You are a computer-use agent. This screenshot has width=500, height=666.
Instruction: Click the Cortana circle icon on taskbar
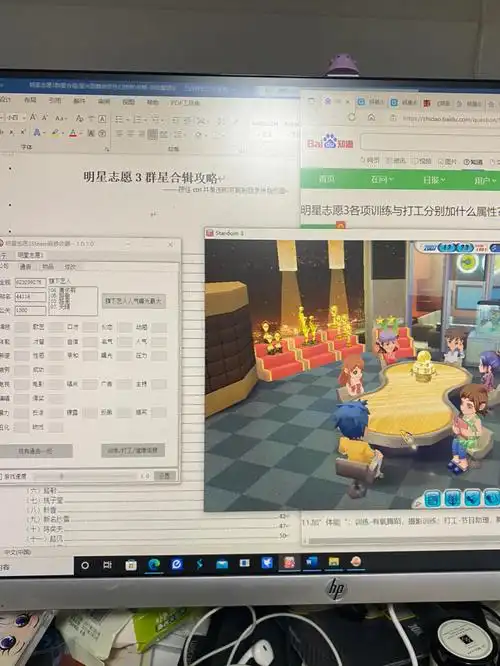click(x=85, y=565)
